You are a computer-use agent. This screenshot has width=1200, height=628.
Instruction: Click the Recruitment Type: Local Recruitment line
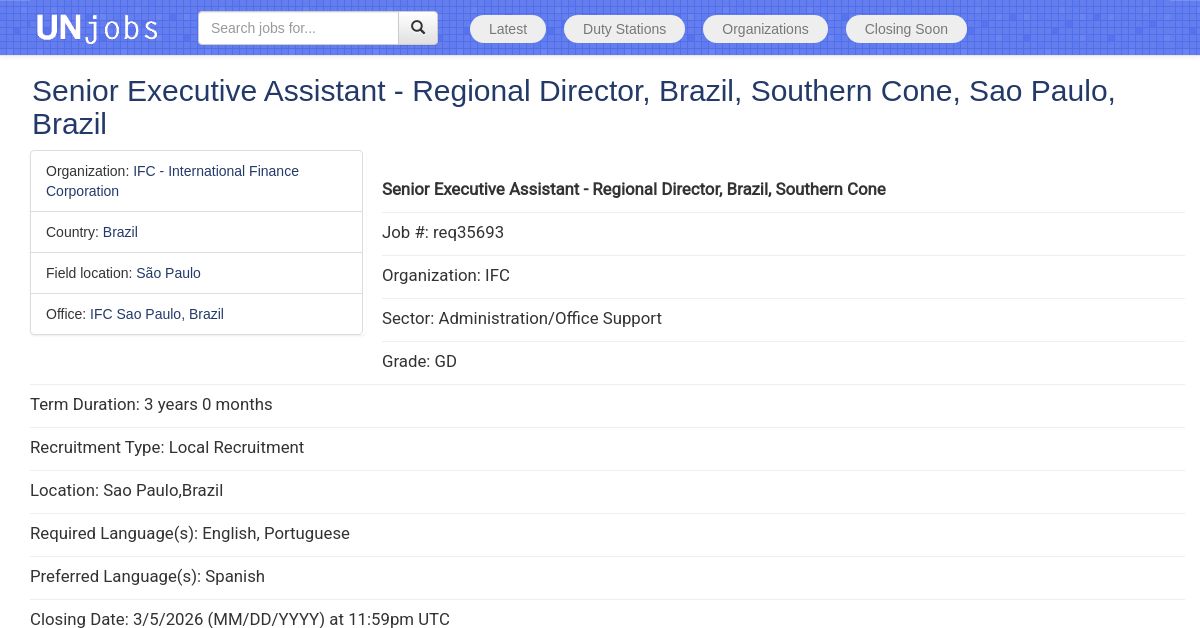point(167,447)
